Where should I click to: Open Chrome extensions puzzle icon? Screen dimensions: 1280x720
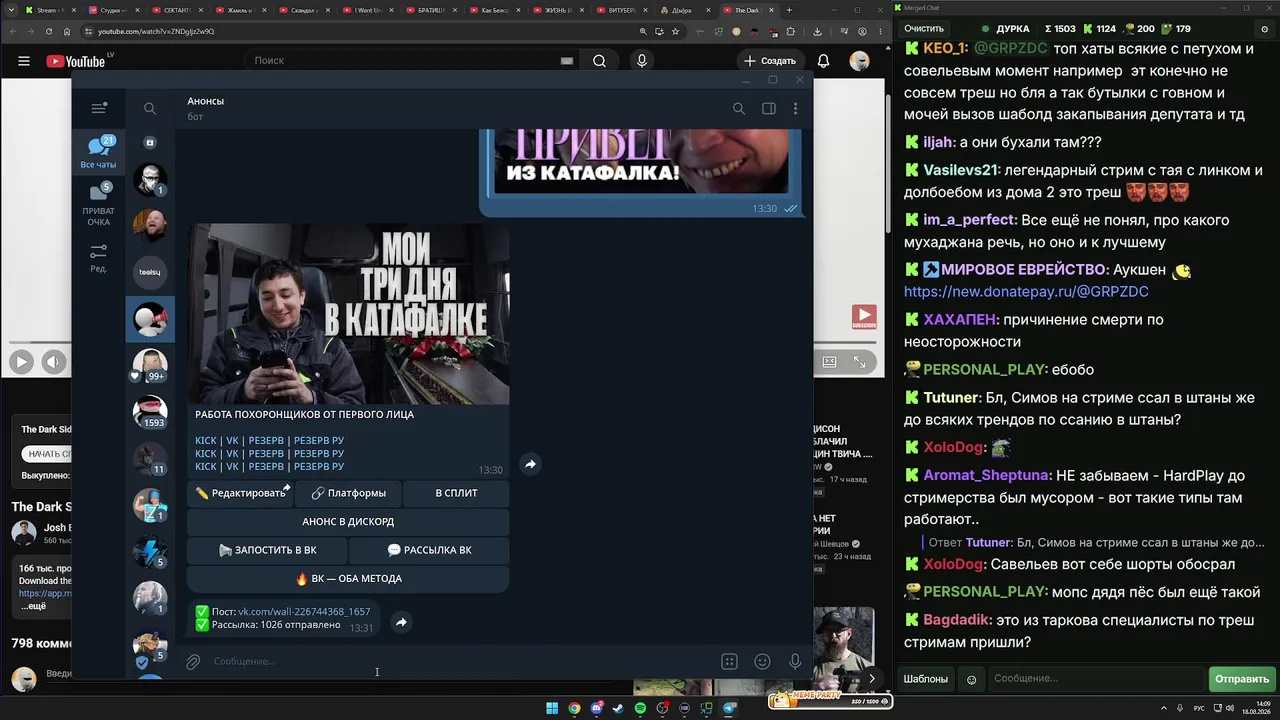point(790,31)
